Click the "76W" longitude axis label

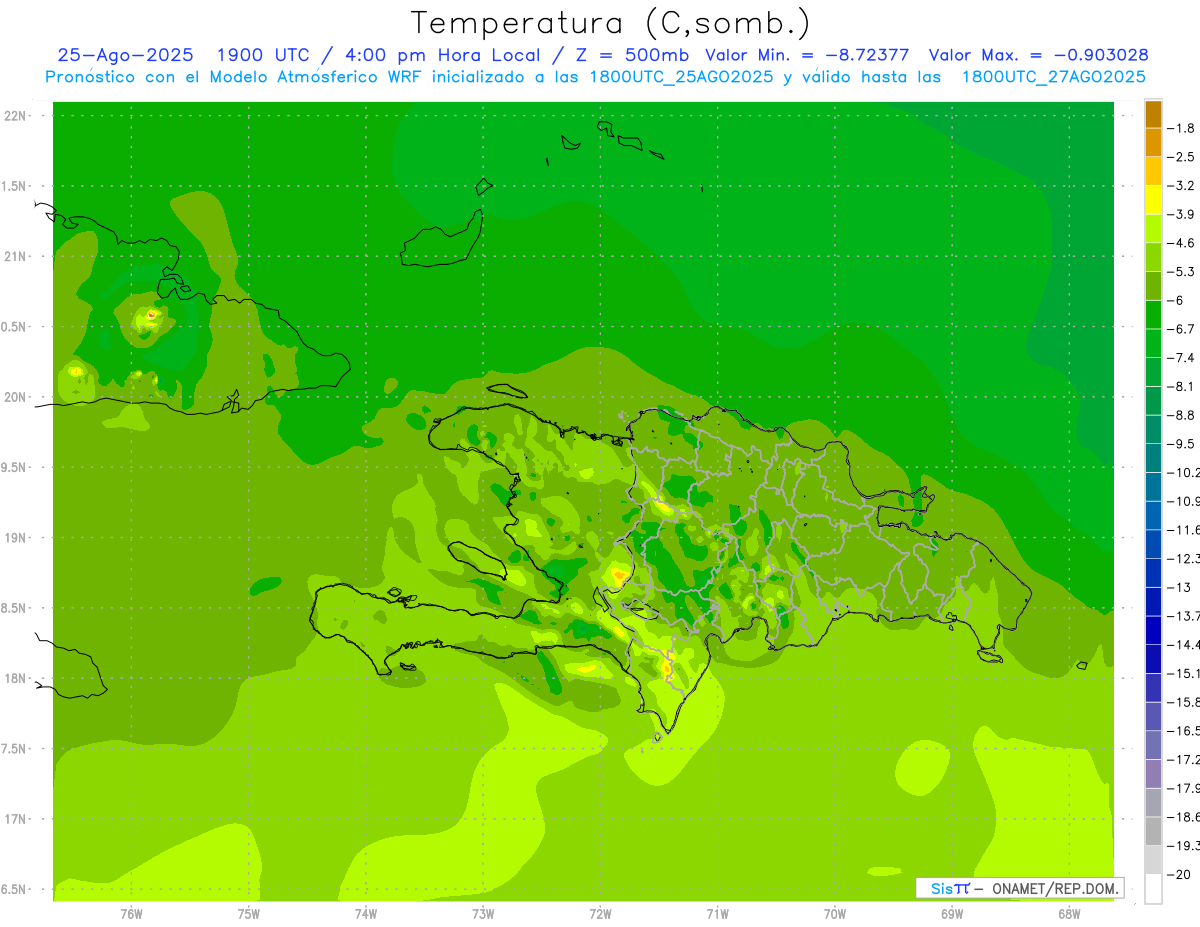131,914
